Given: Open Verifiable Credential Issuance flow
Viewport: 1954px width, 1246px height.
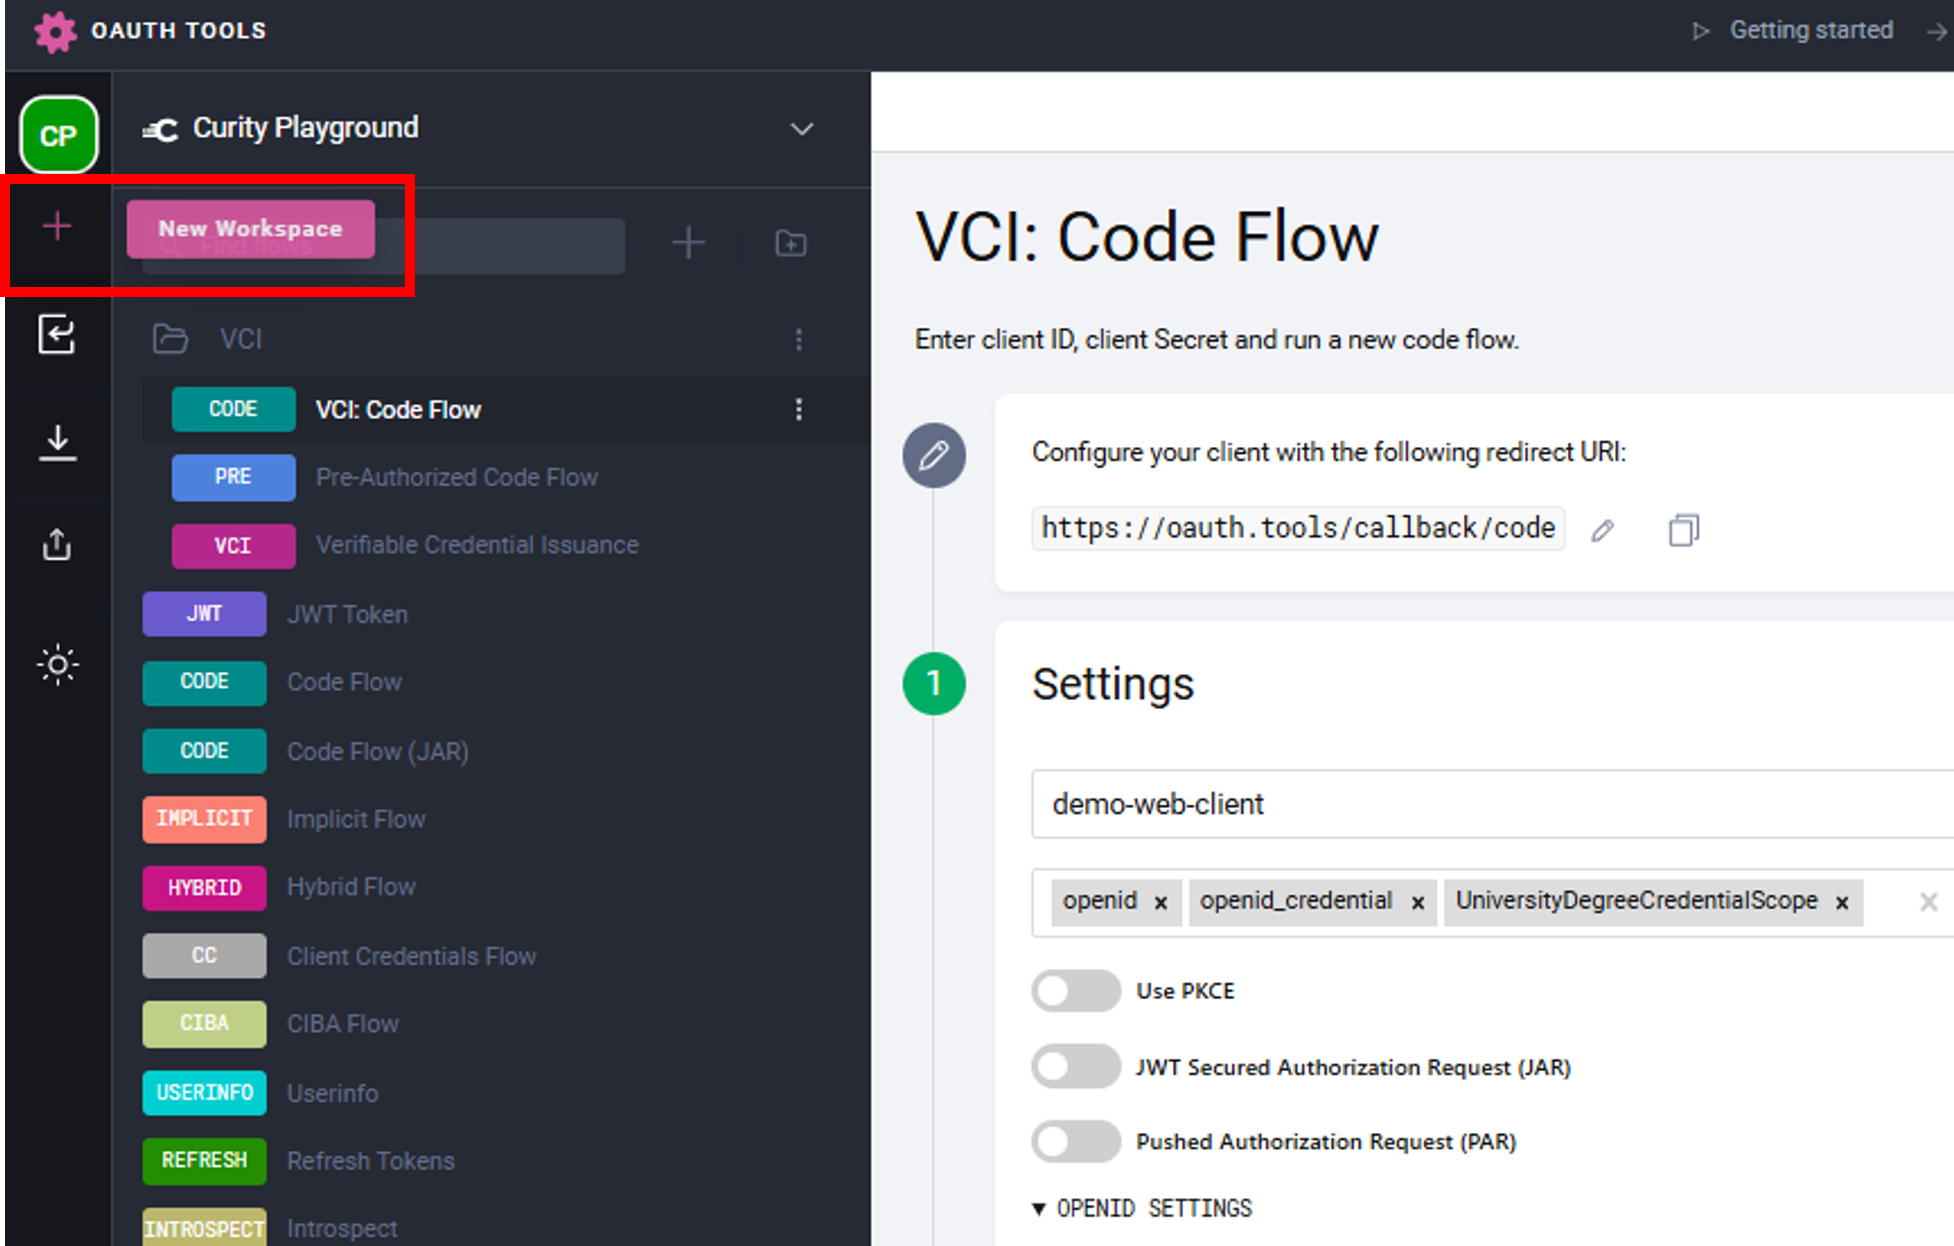Looking at the screenshot, I should point(477,545).
